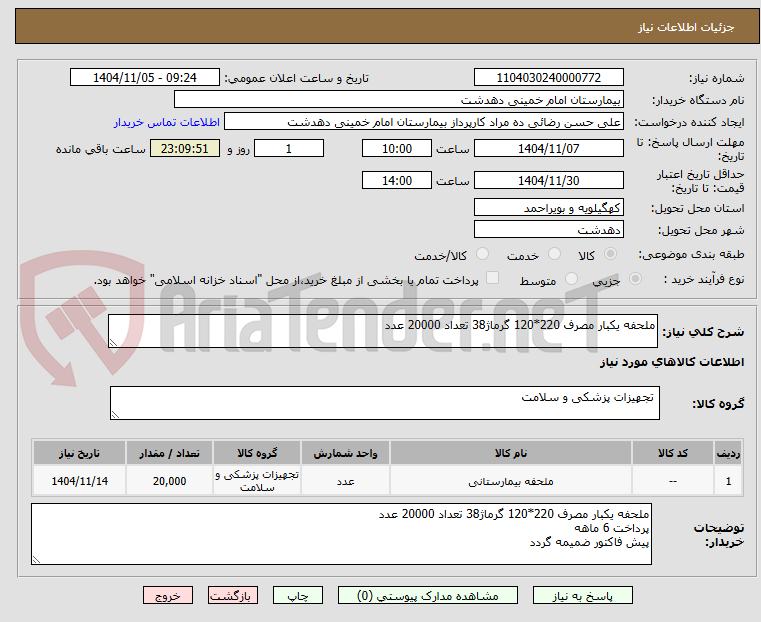
Task: Select the کالا radio button
Action: click(610, 254)
